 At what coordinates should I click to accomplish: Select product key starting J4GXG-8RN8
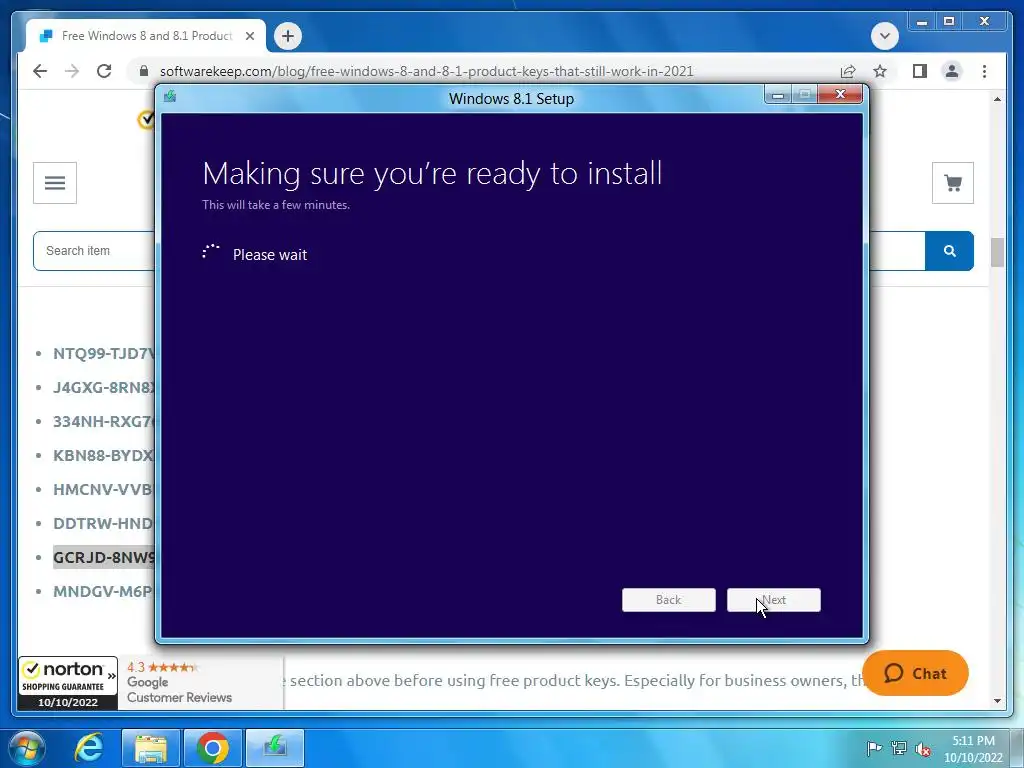coord(104,387)
